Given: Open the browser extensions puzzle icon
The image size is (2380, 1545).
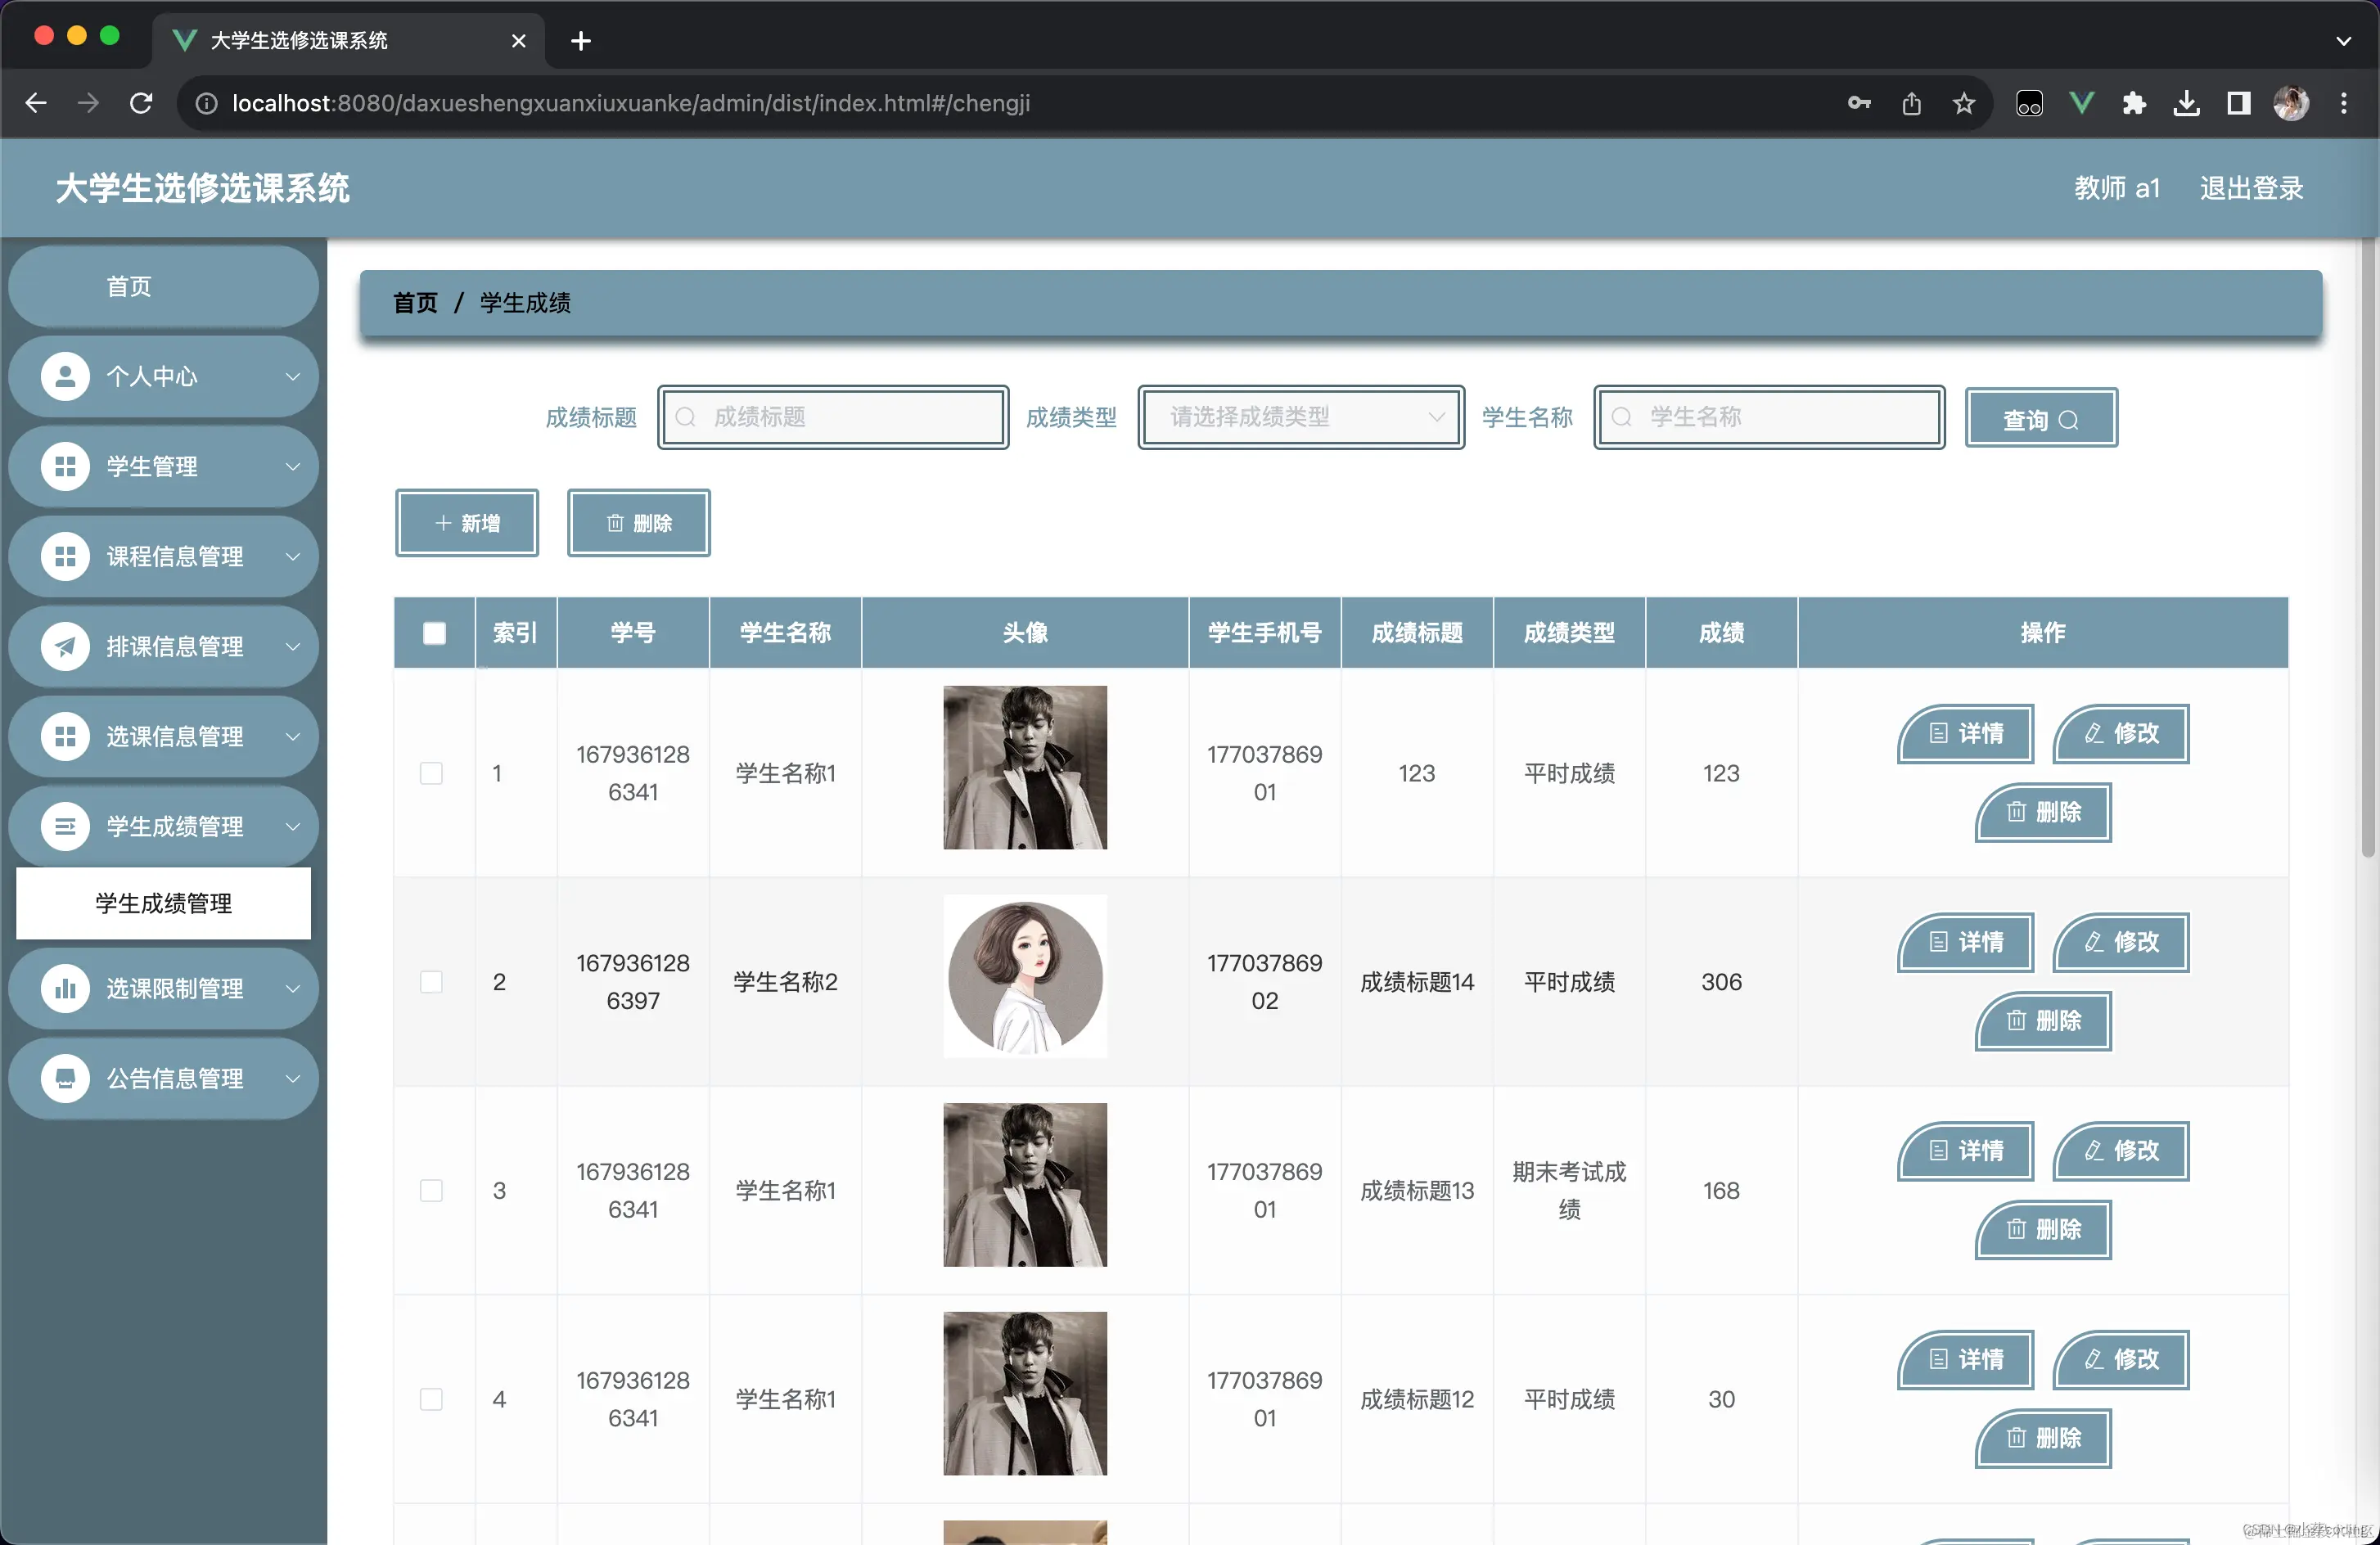Looking at the screenshot, I should tap(2134, 103).
